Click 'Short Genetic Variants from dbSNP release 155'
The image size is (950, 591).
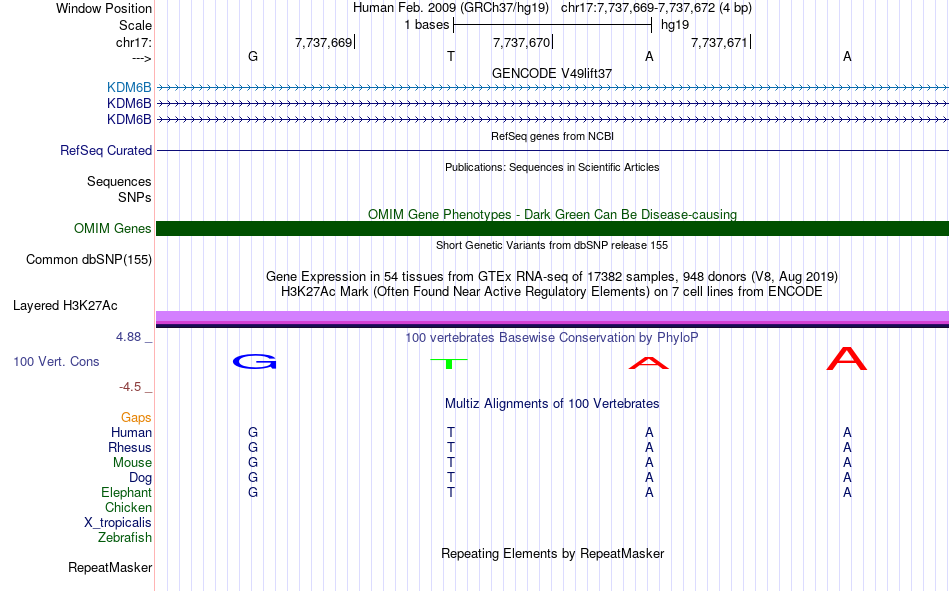click(x=552, y=245)
